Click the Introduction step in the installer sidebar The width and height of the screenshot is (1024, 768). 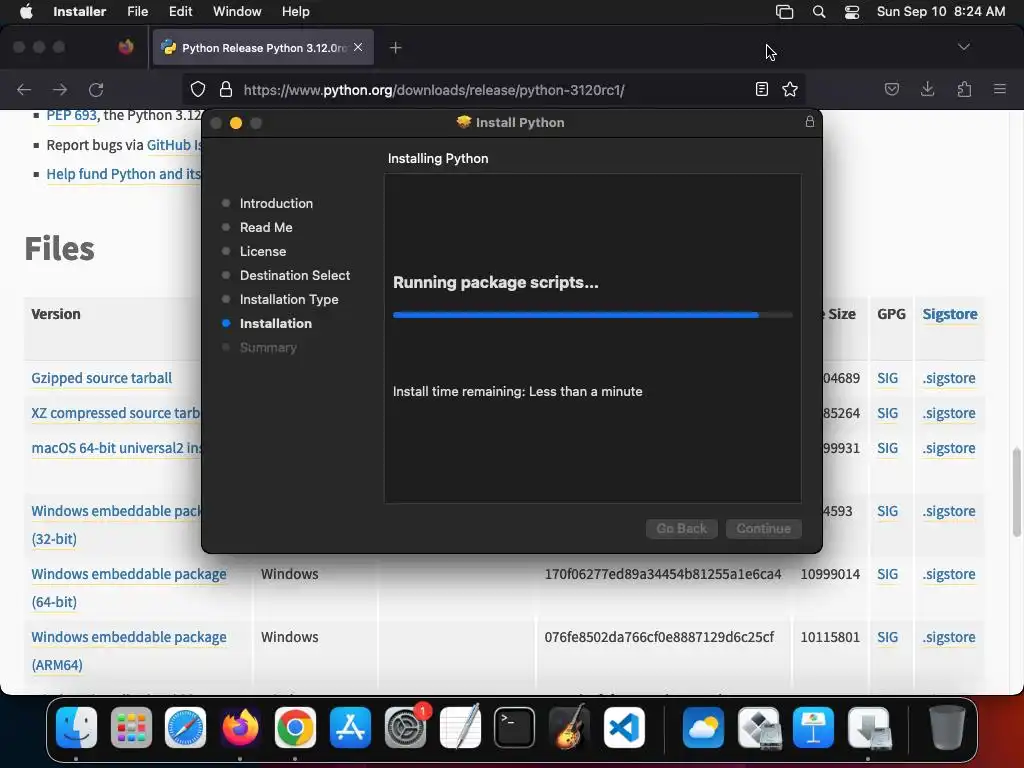pos(276,203)
